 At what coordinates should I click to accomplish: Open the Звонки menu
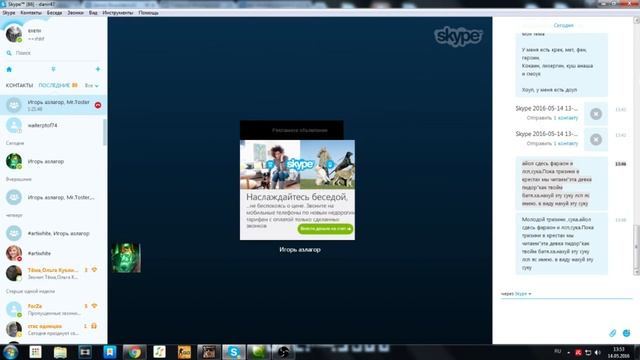click(75, 13)
